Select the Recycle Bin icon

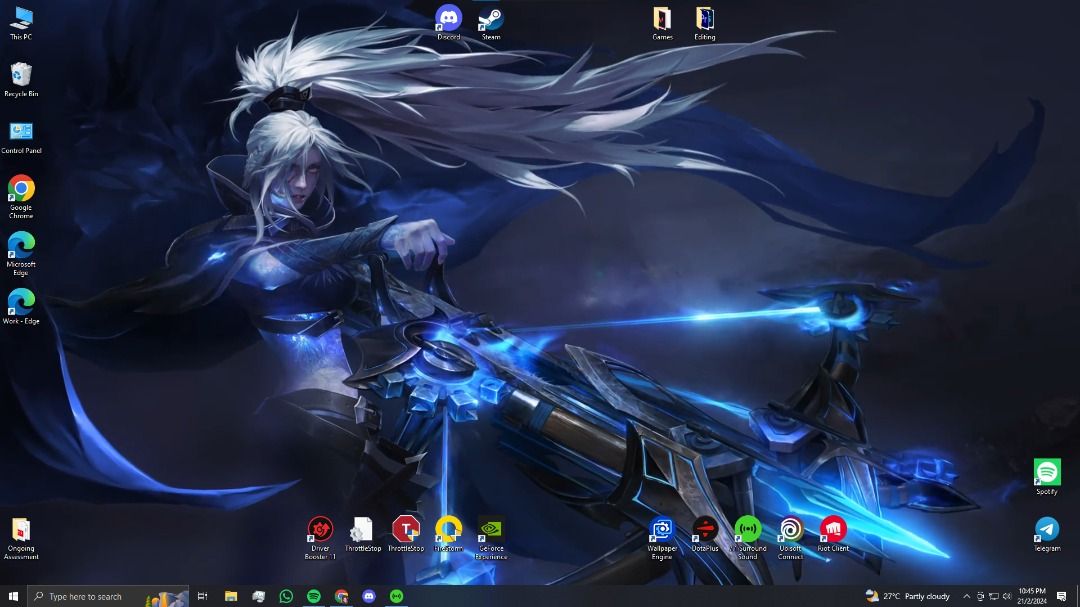coord(21,79)
